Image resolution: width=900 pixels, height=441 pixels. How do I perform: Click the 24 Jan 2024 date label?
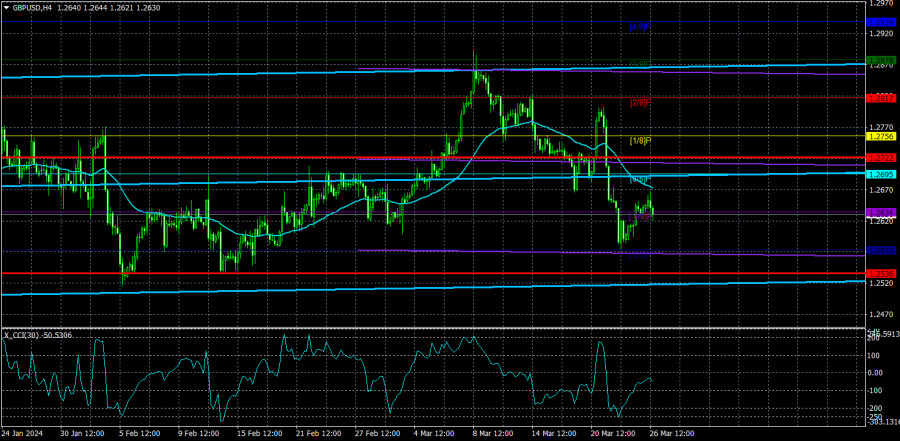click(23, 432)
